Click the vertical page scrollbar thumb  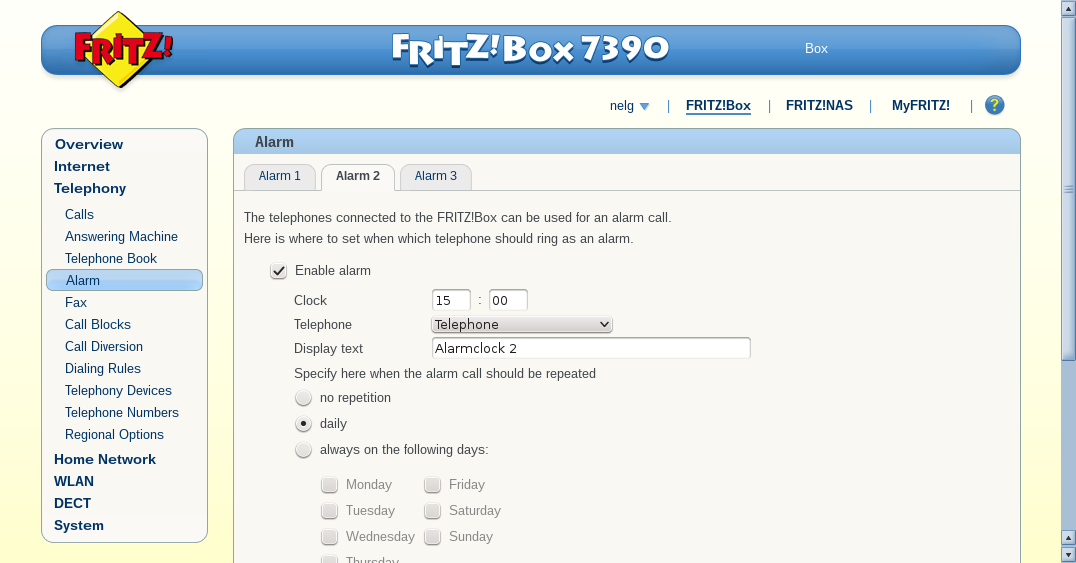[1068, 189]
